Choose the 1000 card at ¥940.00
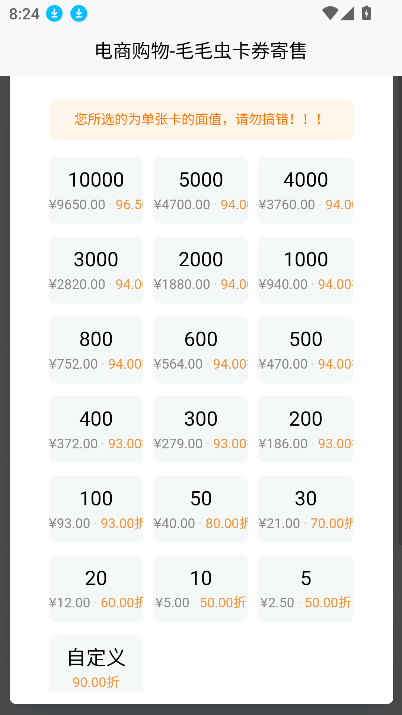Image resolution: width=402 pixels, height=715 pixels. pos(305,270)
